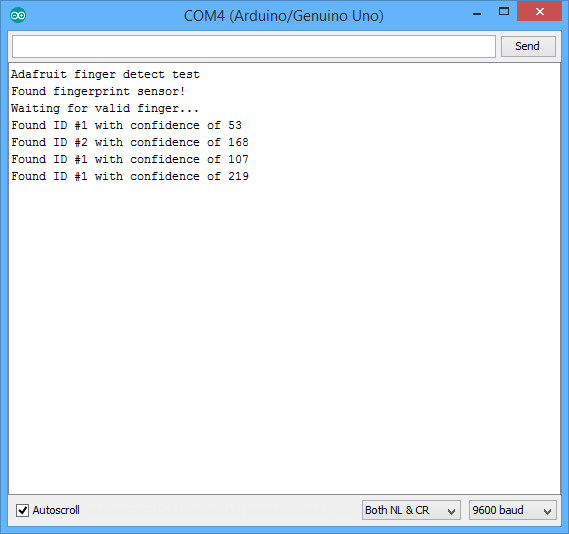Image resolution: width=569 pixels, height=534 pixels.
Task: Click the COM4 (Arduino/Genuino Uno) title bar
Action: coord(283,16)
